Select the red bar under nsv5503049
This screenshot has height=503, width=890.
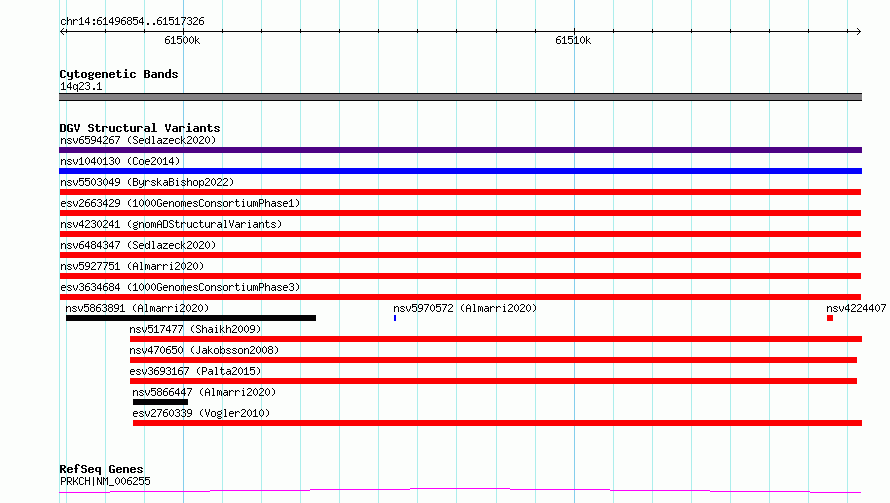pyautogui.click(x=460, y=192)
